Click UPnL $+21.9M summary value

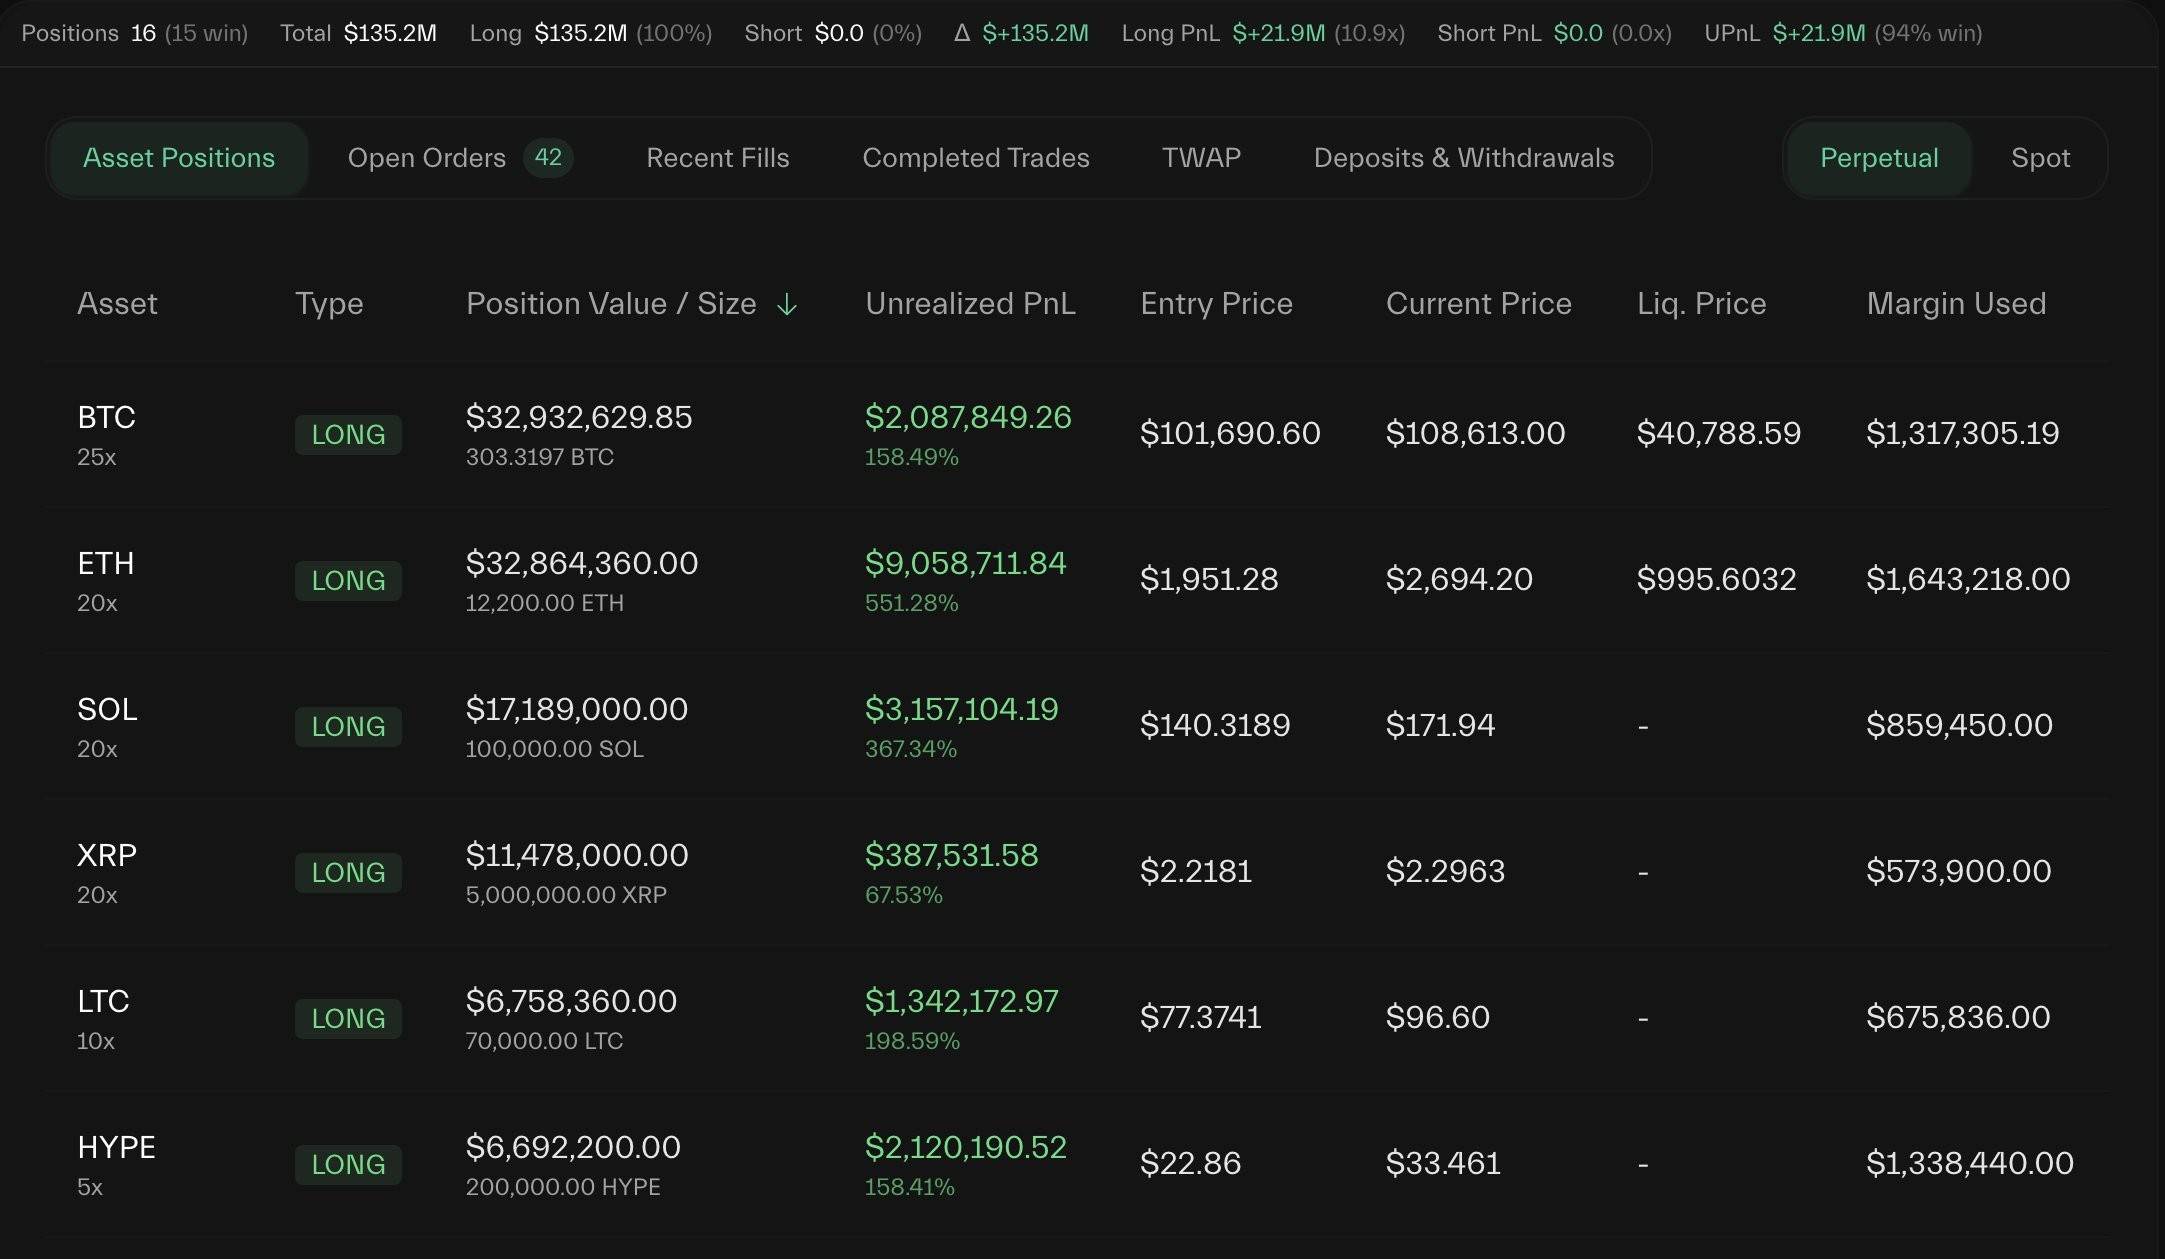point(1818,33)
